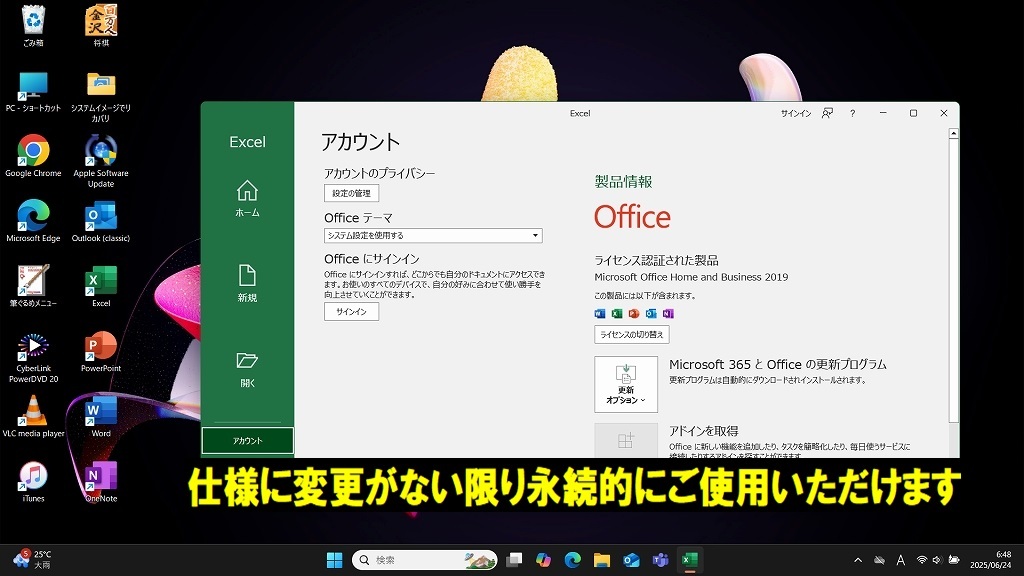Open the Recycle Bin desktop icon
The image size is (1024, 576).
click(33, 25)
